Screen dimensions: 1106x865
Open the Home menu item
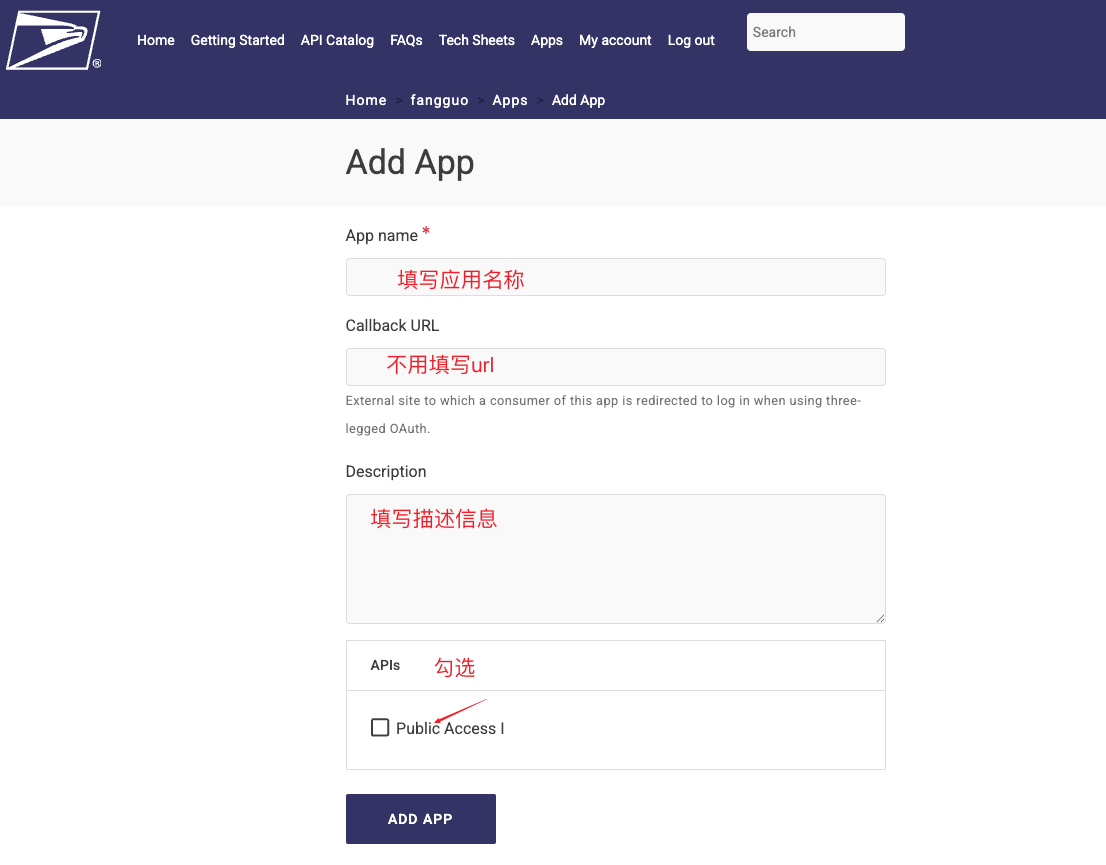155,40
